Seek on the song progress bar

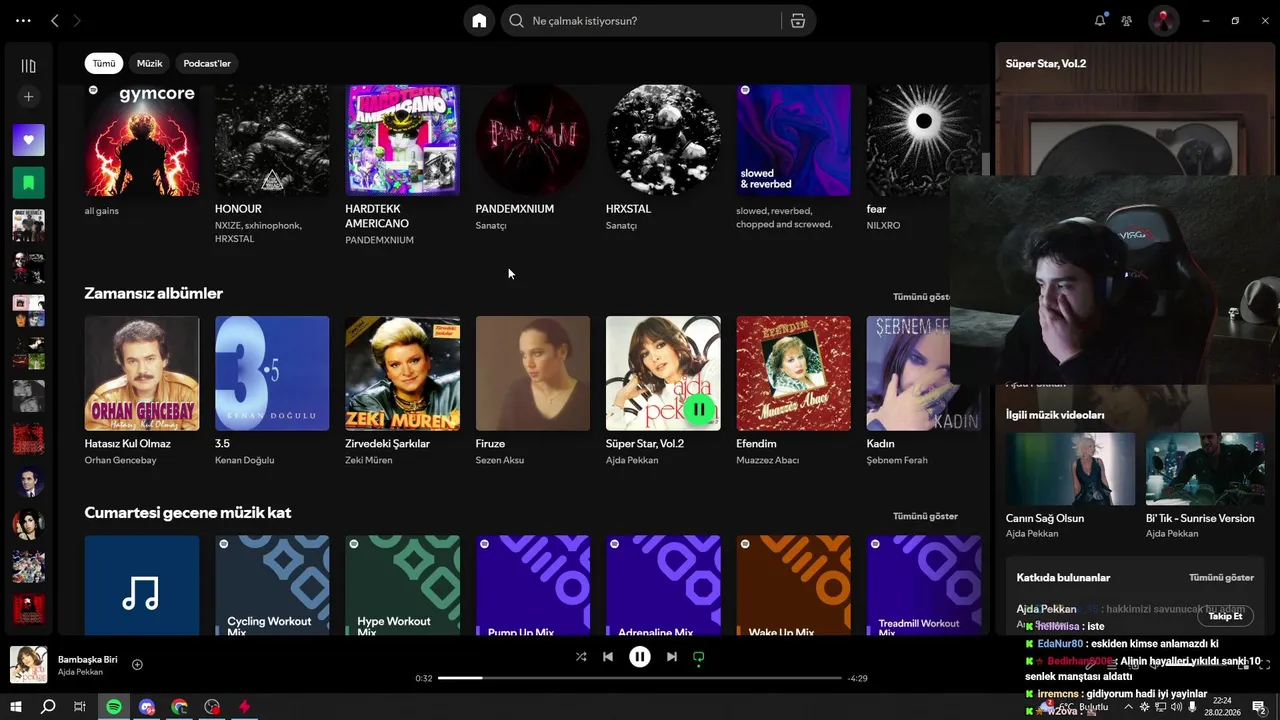pyautogui.click(x=640, y=678)
